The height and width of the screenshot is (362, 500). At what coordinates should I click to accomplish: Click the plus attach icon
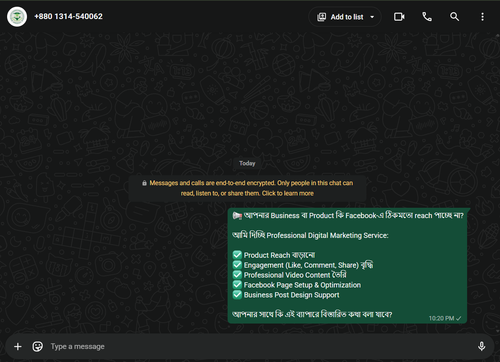(x=18, y=346)
